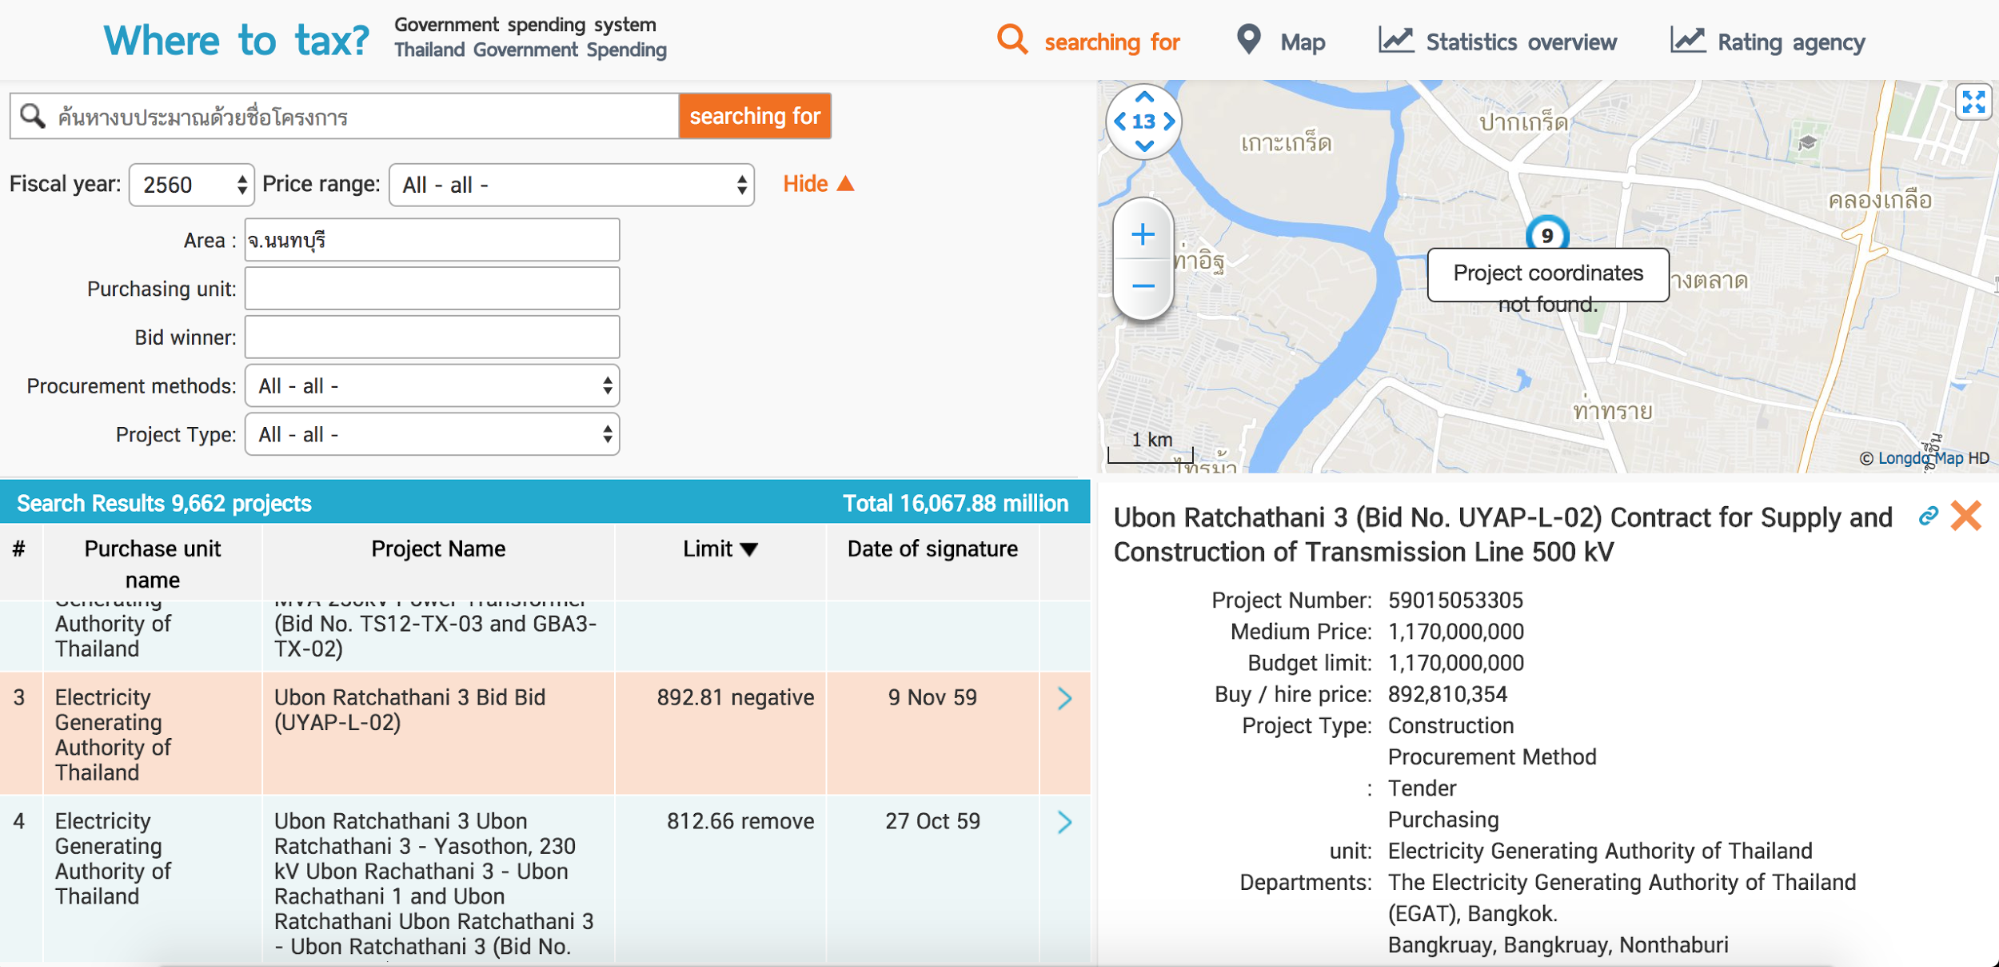Pan map right using compass arrow
The height and width of the screenshot is (967, 1999).
coord(1168,121)
